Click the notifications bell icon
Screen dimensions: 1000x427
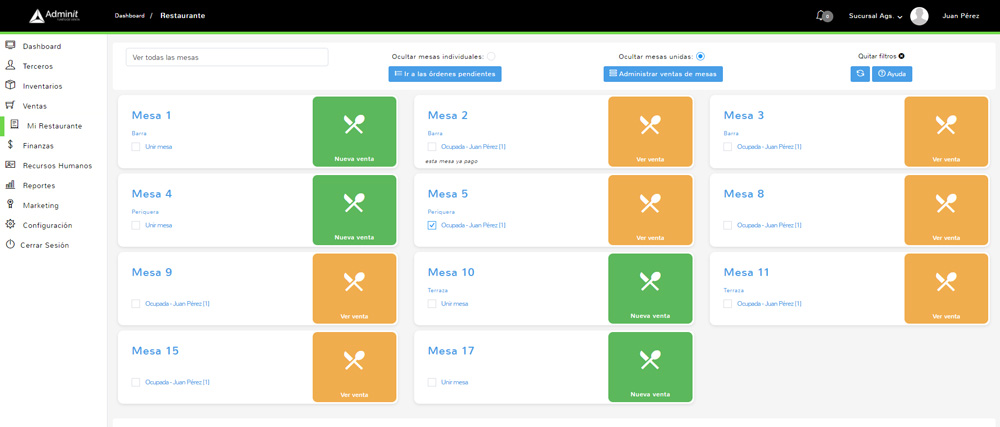click(822, 15)
